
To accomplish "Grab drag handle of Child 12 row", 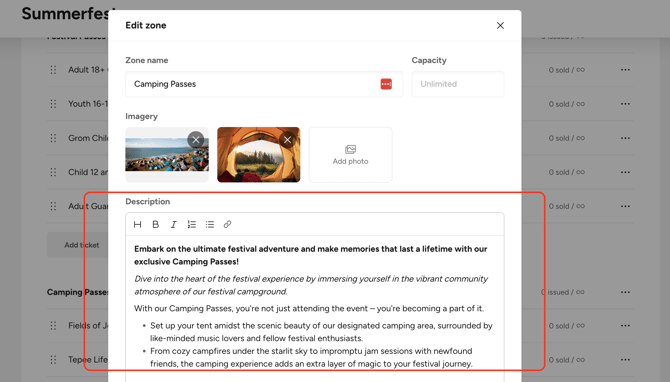I will coord(53,172).
